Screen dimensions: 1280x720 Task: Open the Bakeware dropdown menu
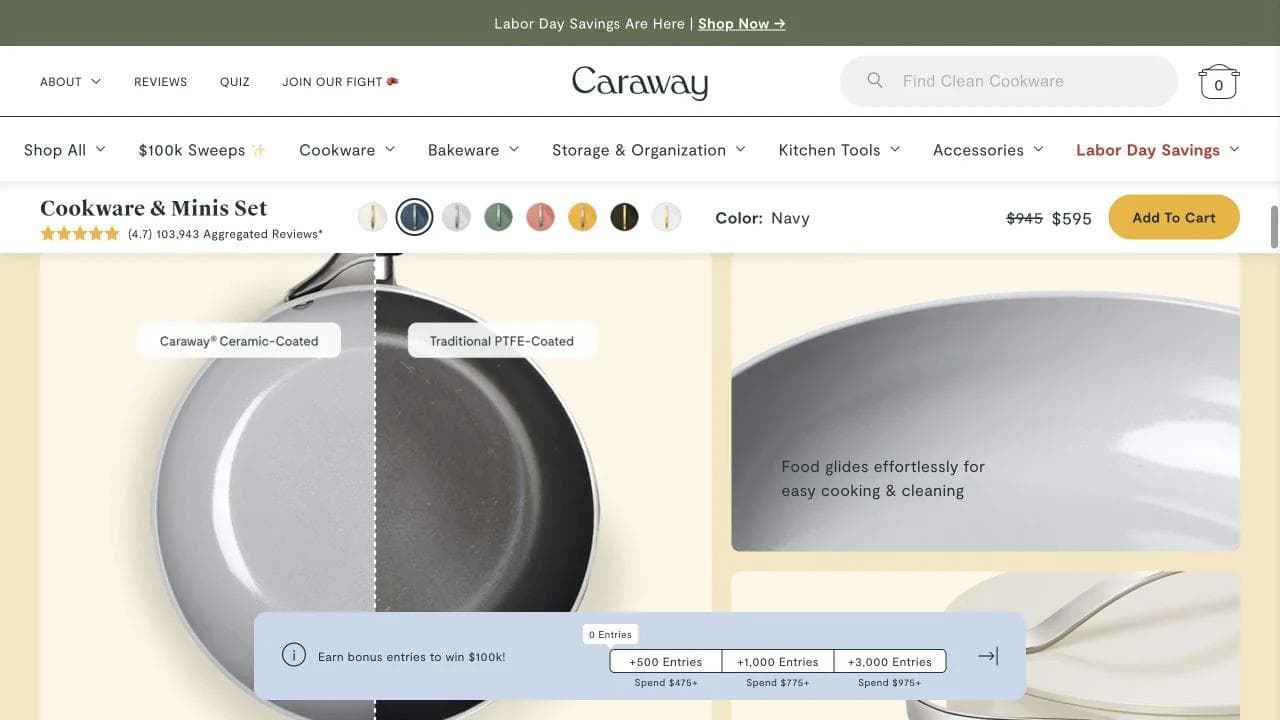click(x=473, y=150)
